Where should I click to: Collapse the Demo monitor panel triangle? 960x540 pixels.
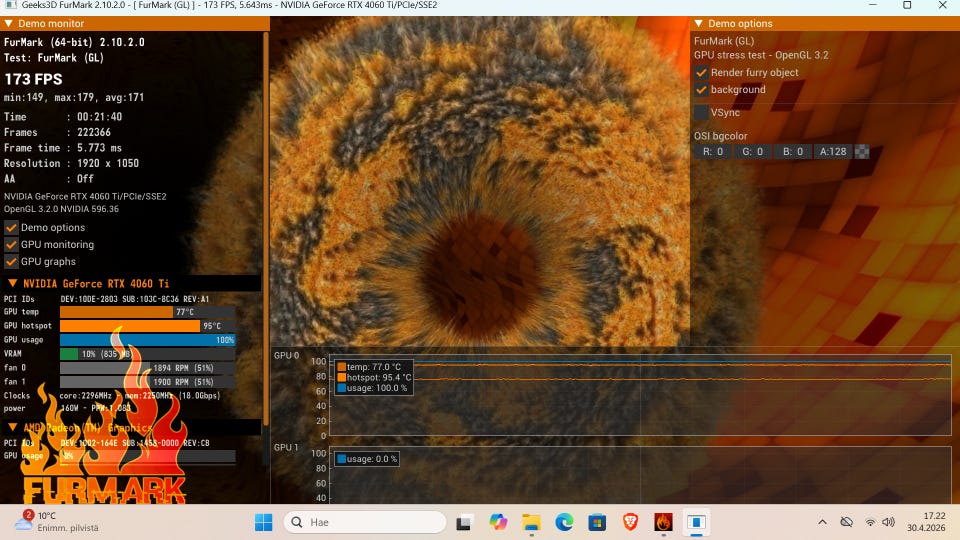pos(9,23)
